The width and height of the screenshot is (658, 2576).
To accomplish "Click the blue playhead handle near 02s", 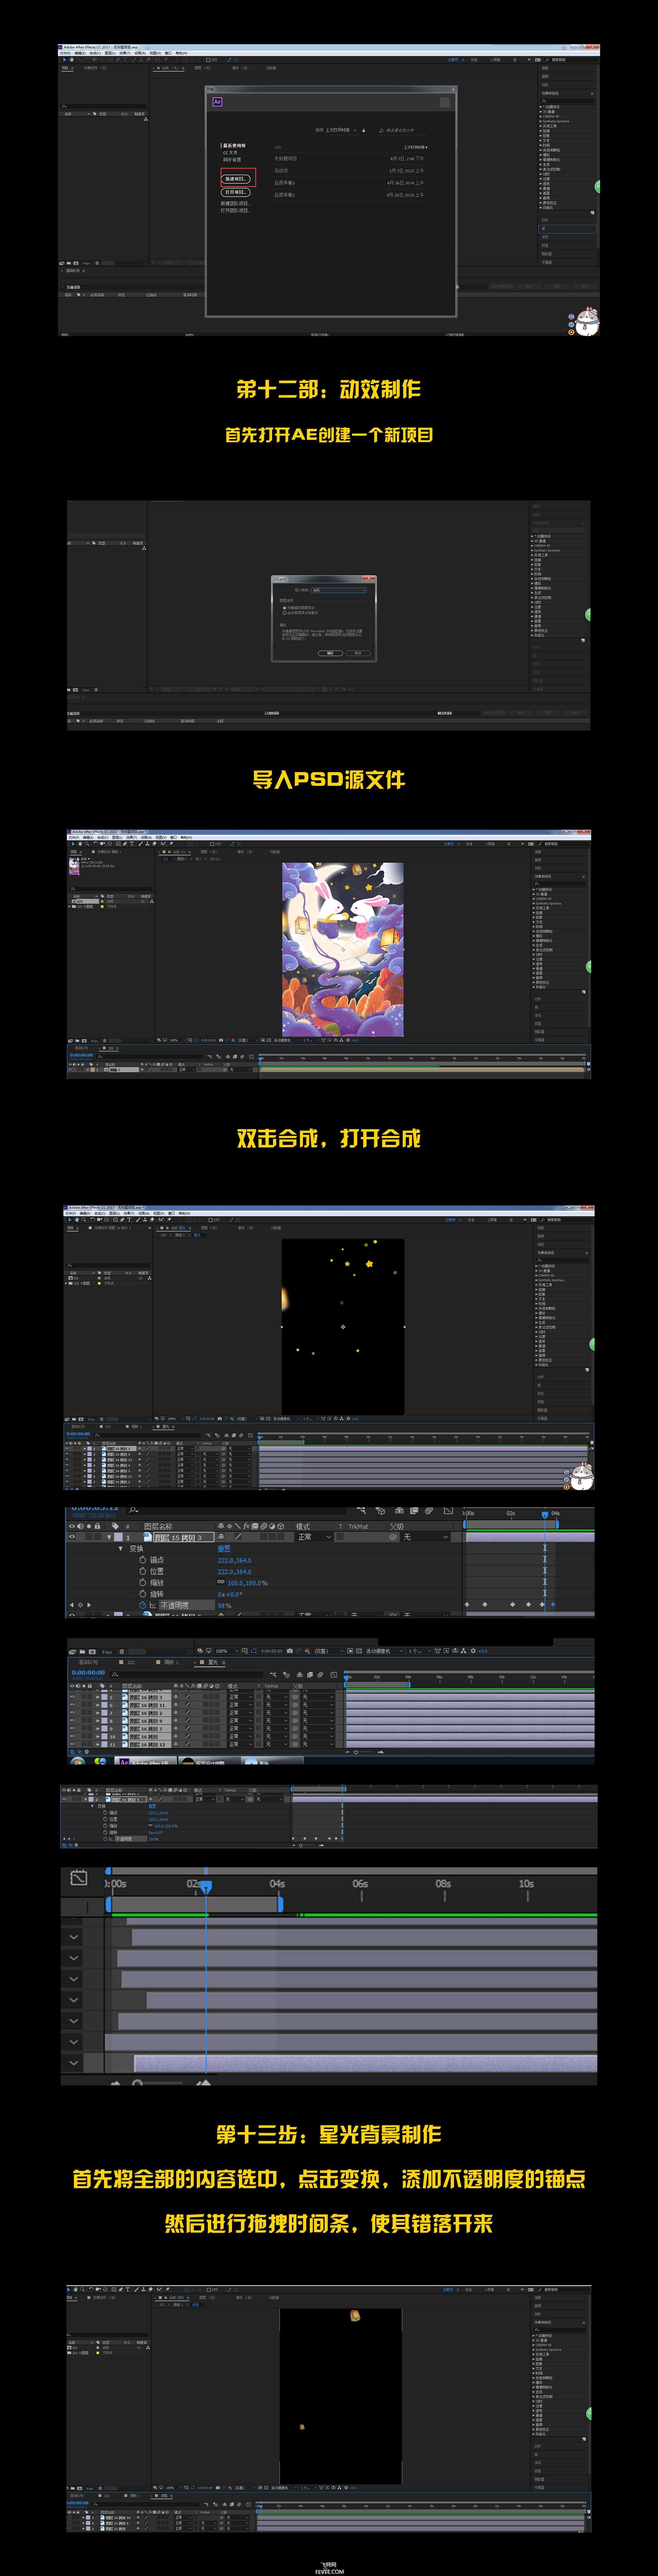I will (206, 1887).
